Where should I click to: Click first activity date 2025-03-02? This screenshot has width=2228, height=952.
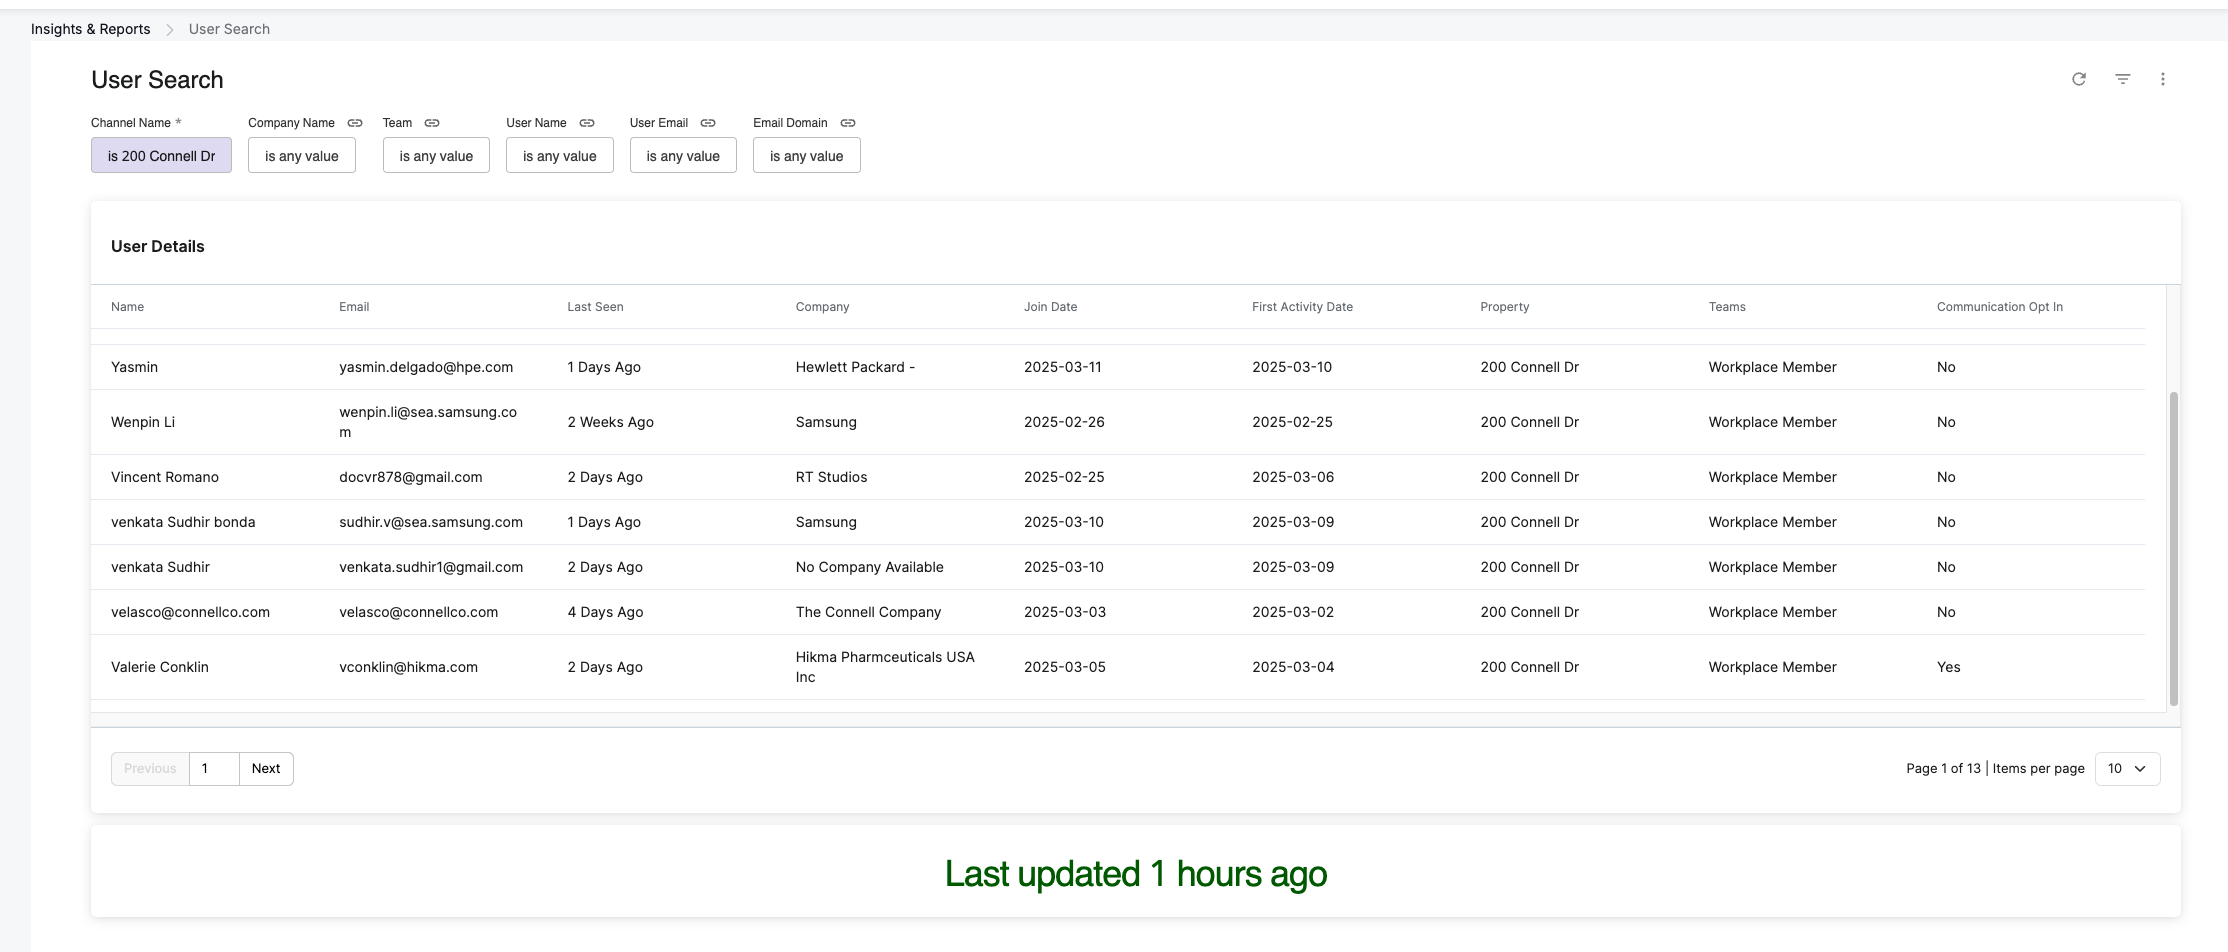(1293, 612)
